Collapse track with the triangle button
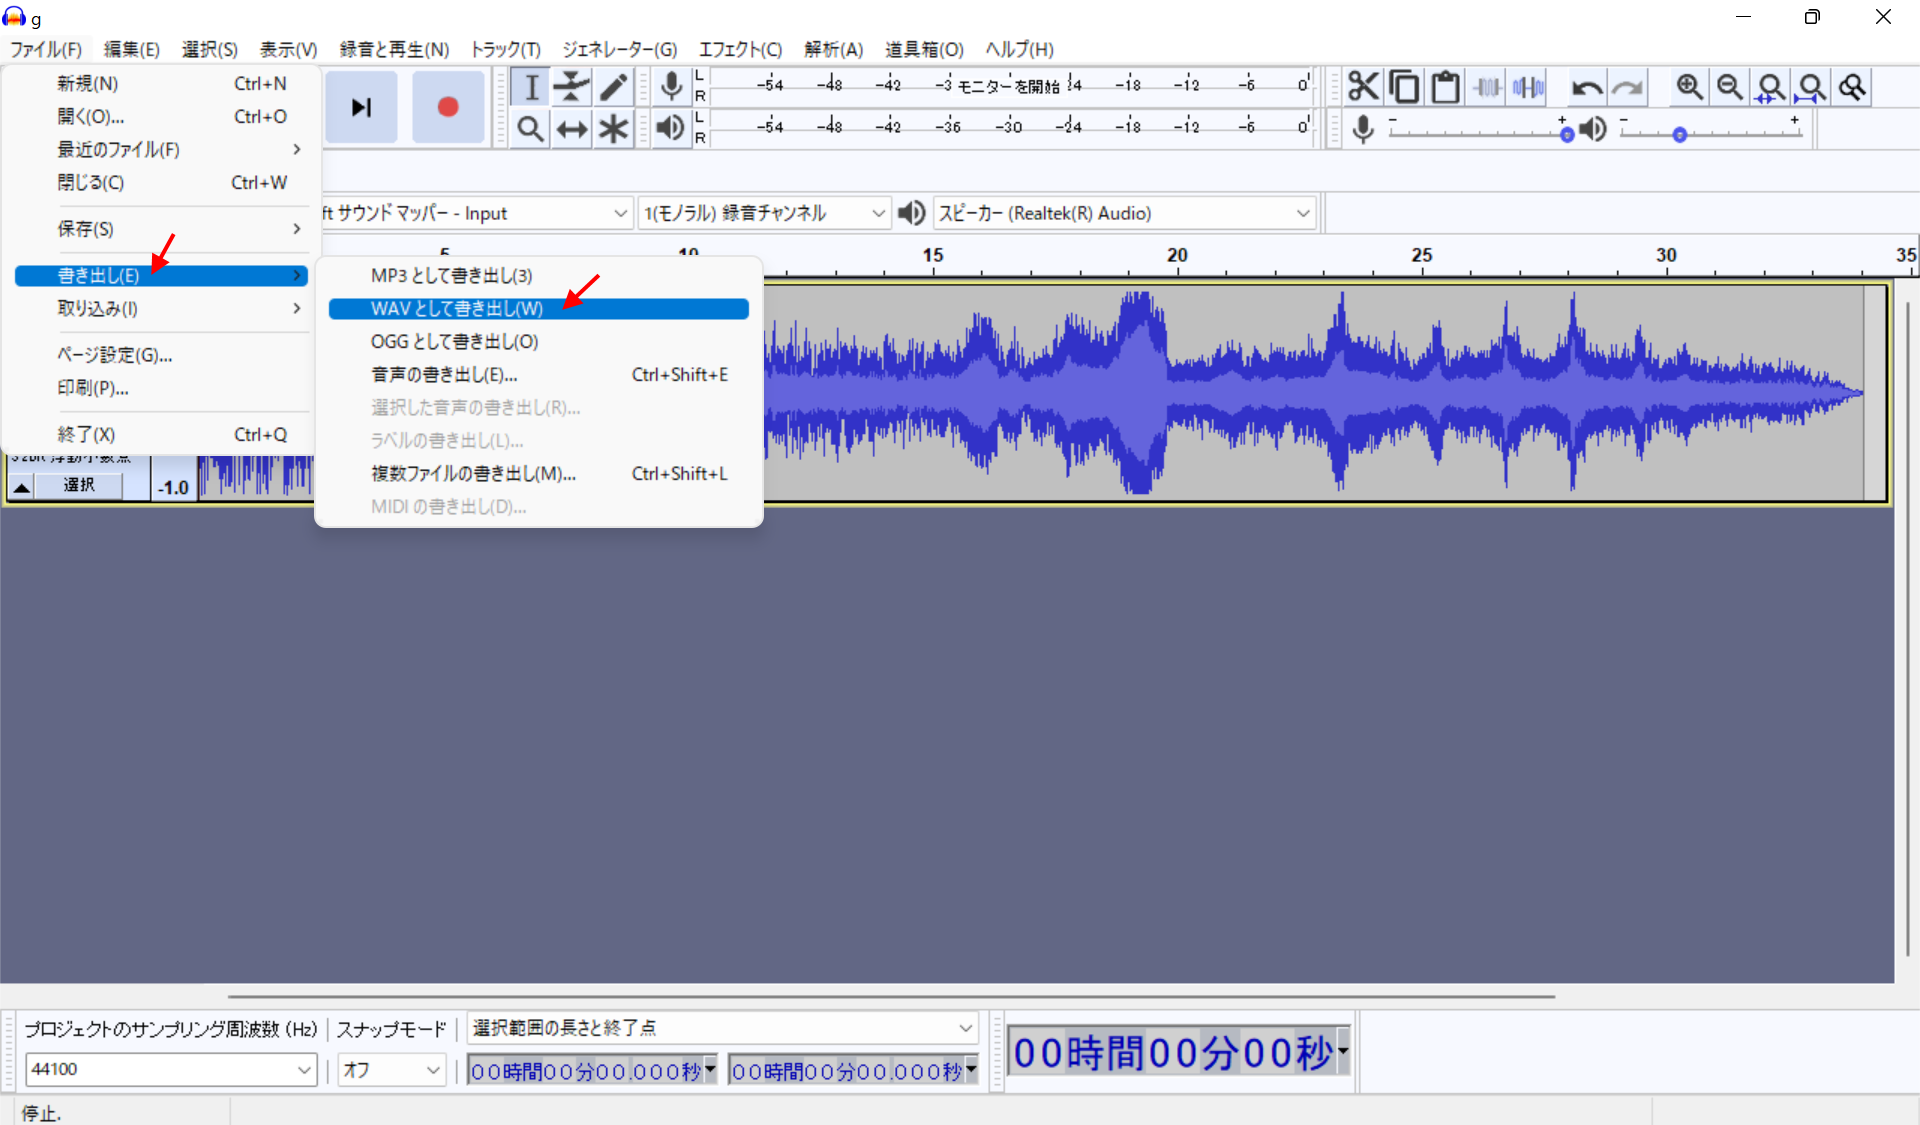The width and height of the screenshot is (1920, 1125). click(21, 487)
